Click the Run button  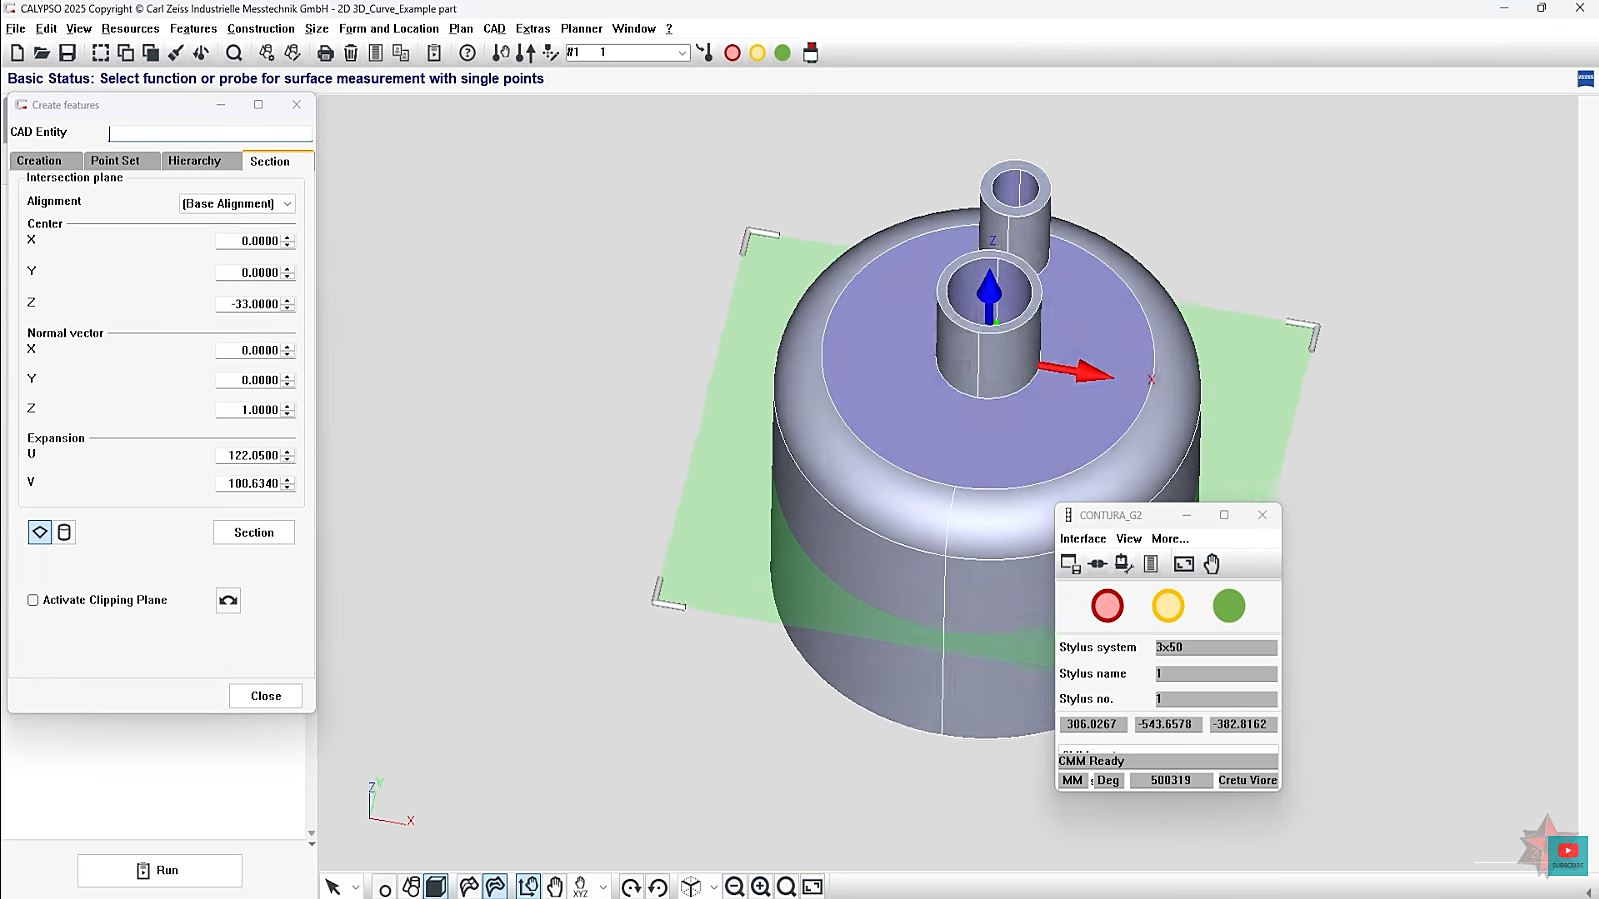point(160,870)
